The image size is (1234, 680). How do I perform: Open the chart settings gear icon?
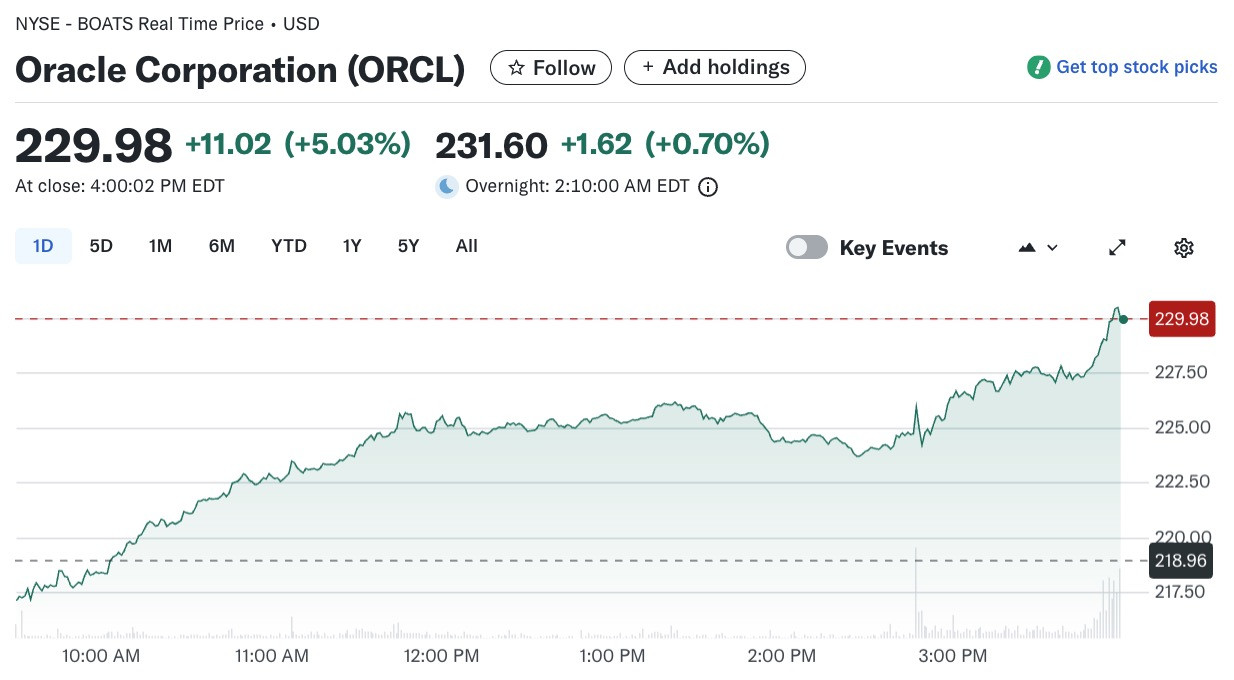pyautogui.click(x=1184, y=248)
